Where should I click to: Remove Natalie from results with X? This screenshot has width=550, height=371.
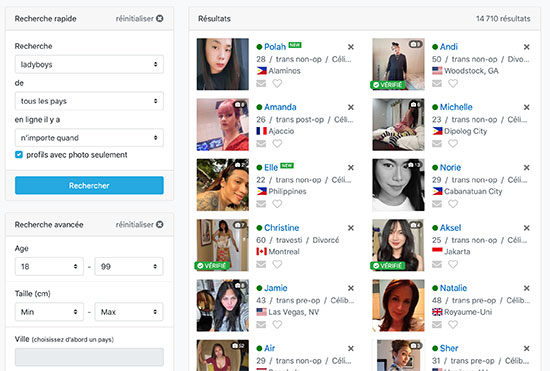click(526, 288)
